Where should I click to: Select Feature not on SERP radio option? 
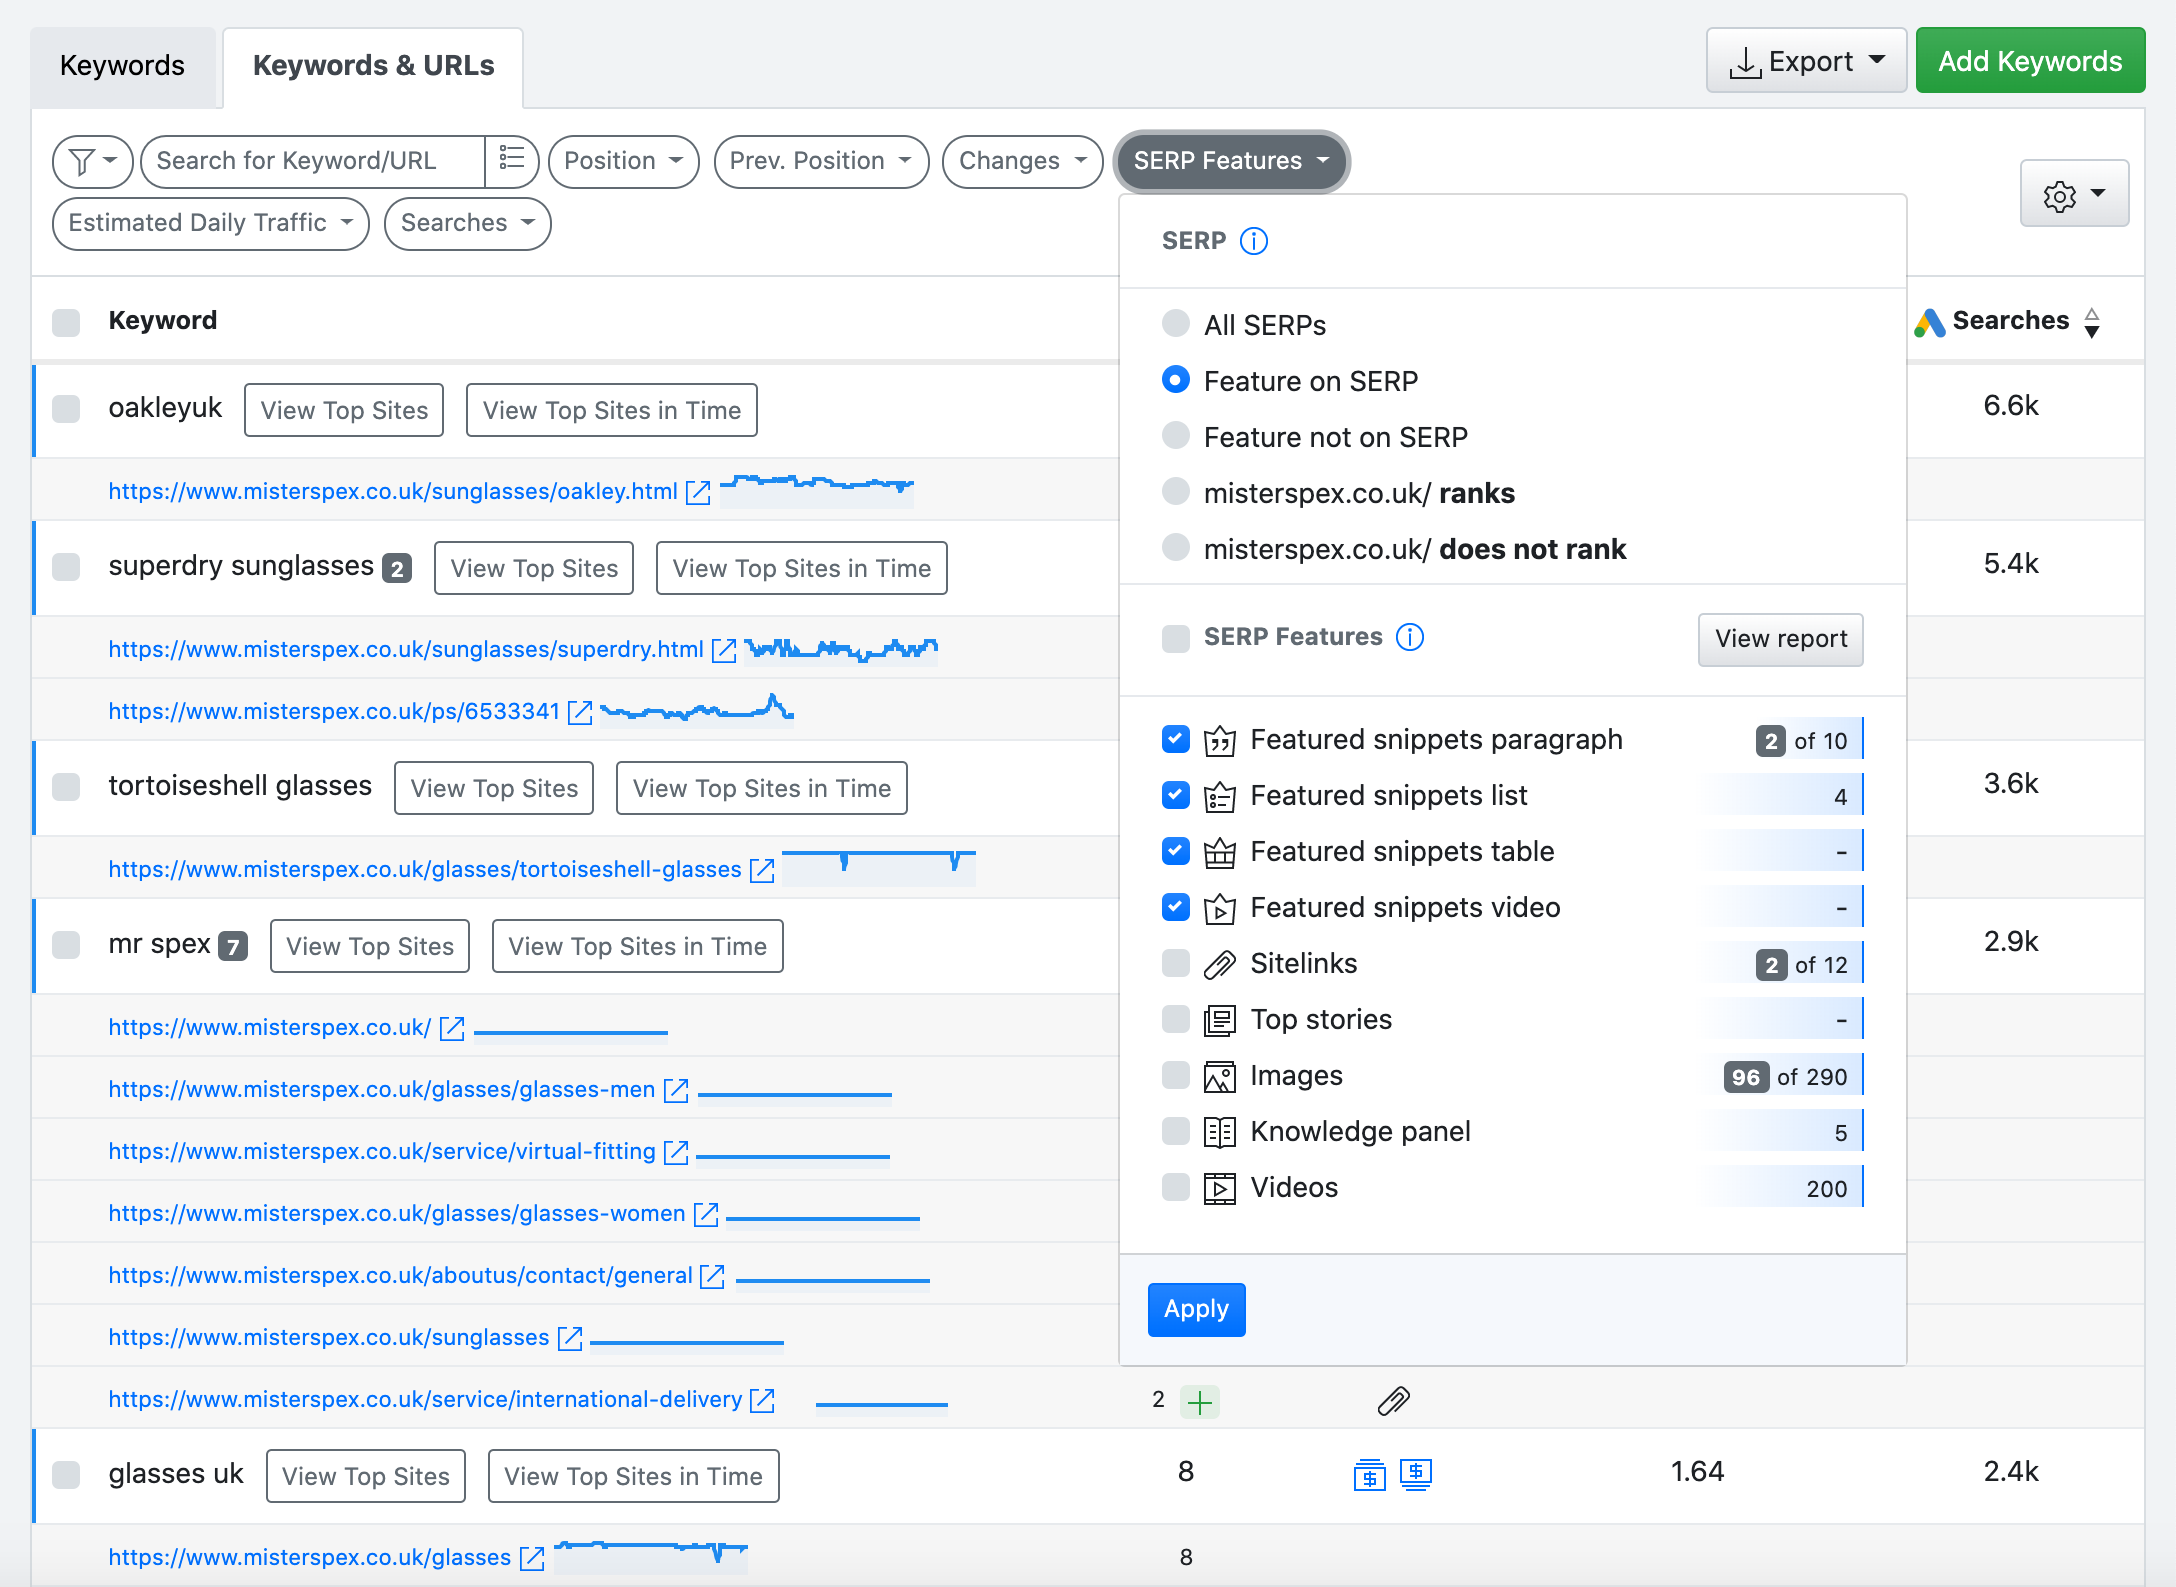(x=1176, y=436)
